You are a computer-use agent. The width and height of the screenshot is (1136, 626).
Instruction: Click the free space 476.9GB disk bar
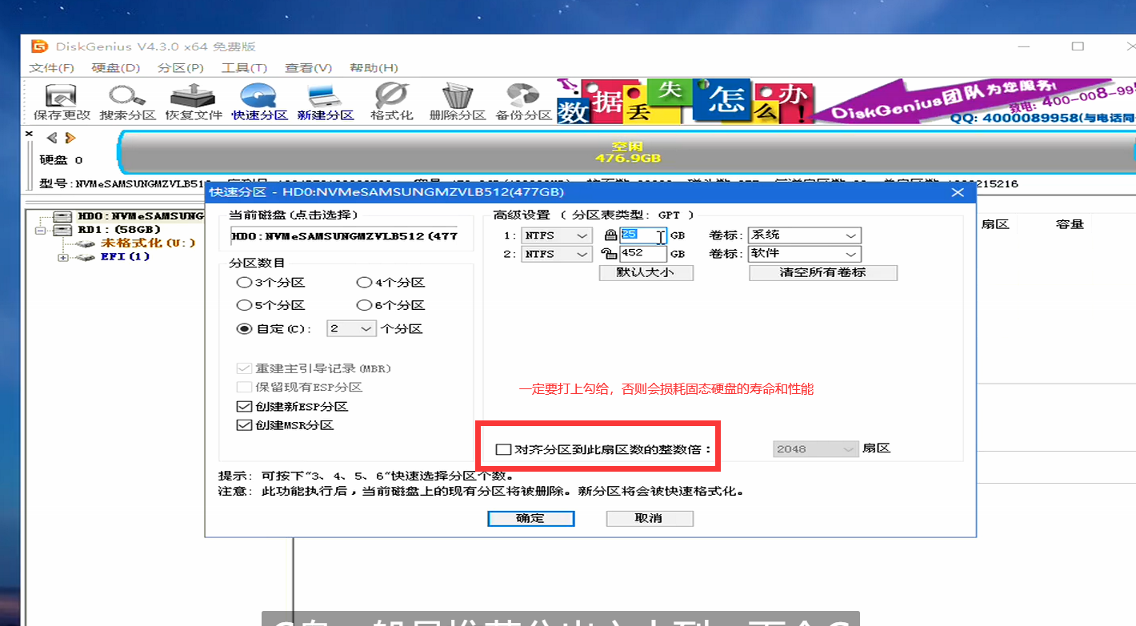(627, 152)
